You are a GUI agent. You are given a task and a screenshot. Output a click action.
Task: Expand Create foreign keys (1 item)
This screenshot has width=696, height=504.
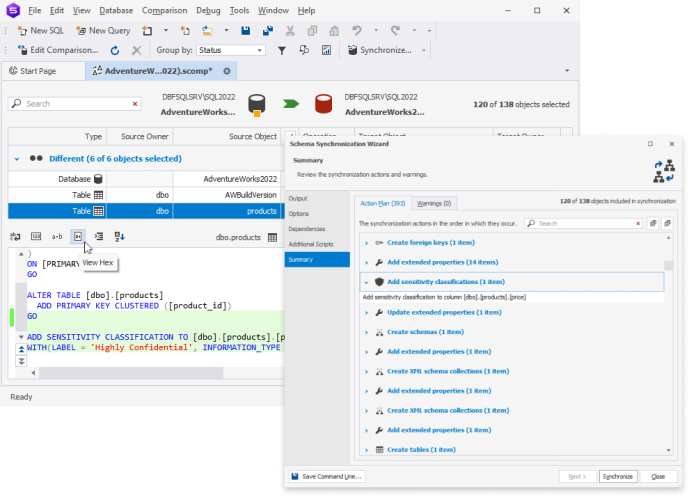[366, 243]
